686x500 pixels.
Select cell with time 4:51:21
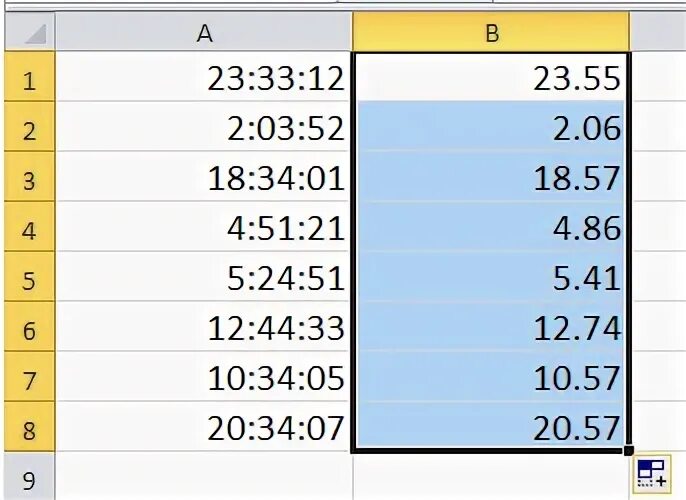point(204,227)
